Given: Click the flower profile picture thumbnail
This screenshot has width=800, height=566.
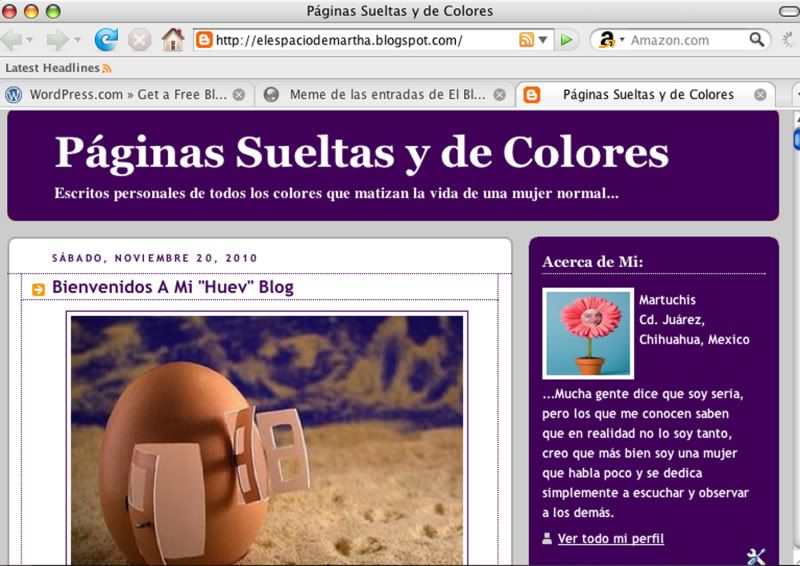Looking at the screenshot, I should [x=588, y=334].
